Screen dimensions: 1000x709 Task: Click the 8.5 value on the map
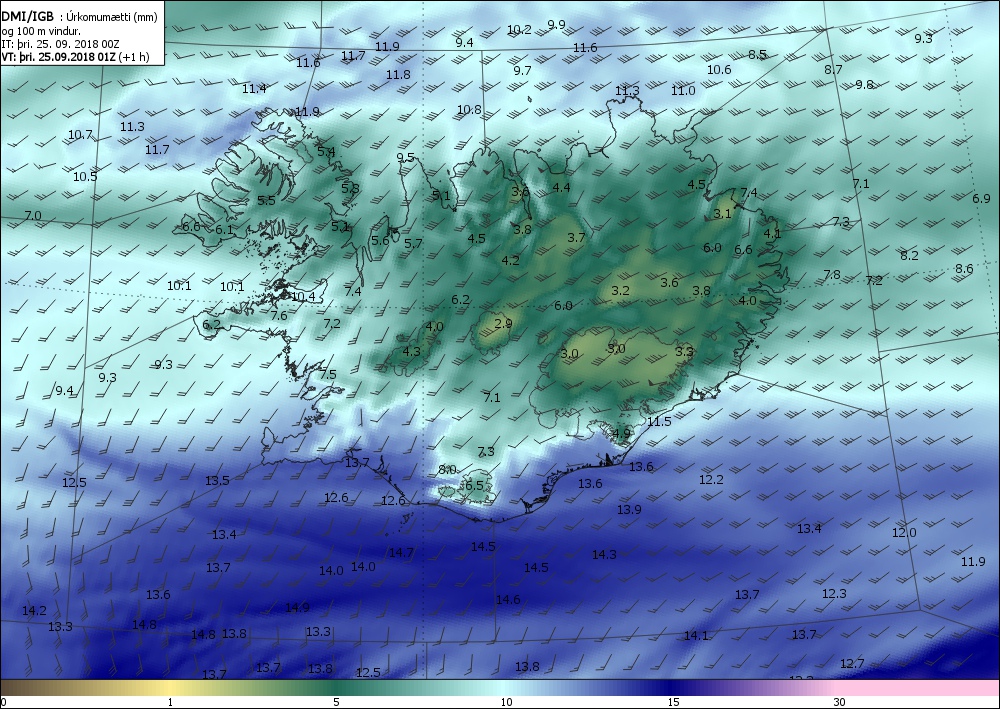[757, 54]
